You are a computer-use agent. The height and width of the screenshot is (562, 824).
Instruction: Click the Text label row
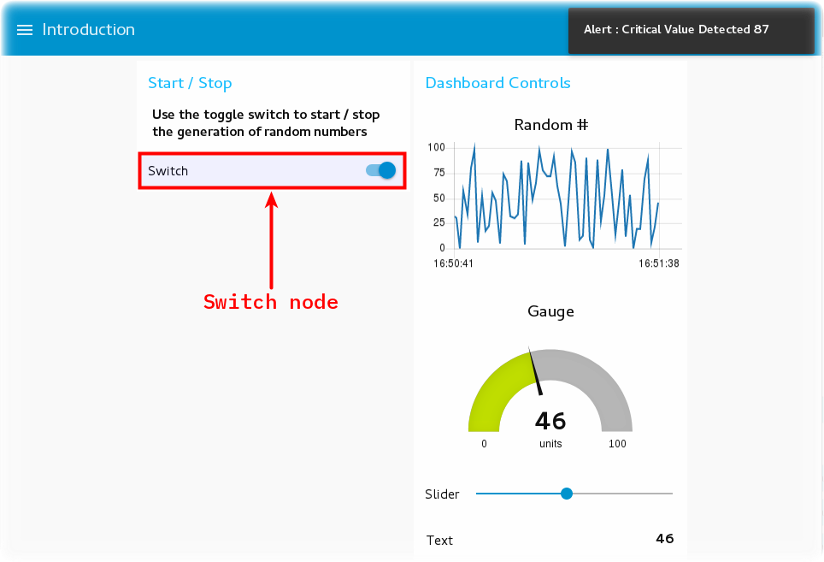550,540
